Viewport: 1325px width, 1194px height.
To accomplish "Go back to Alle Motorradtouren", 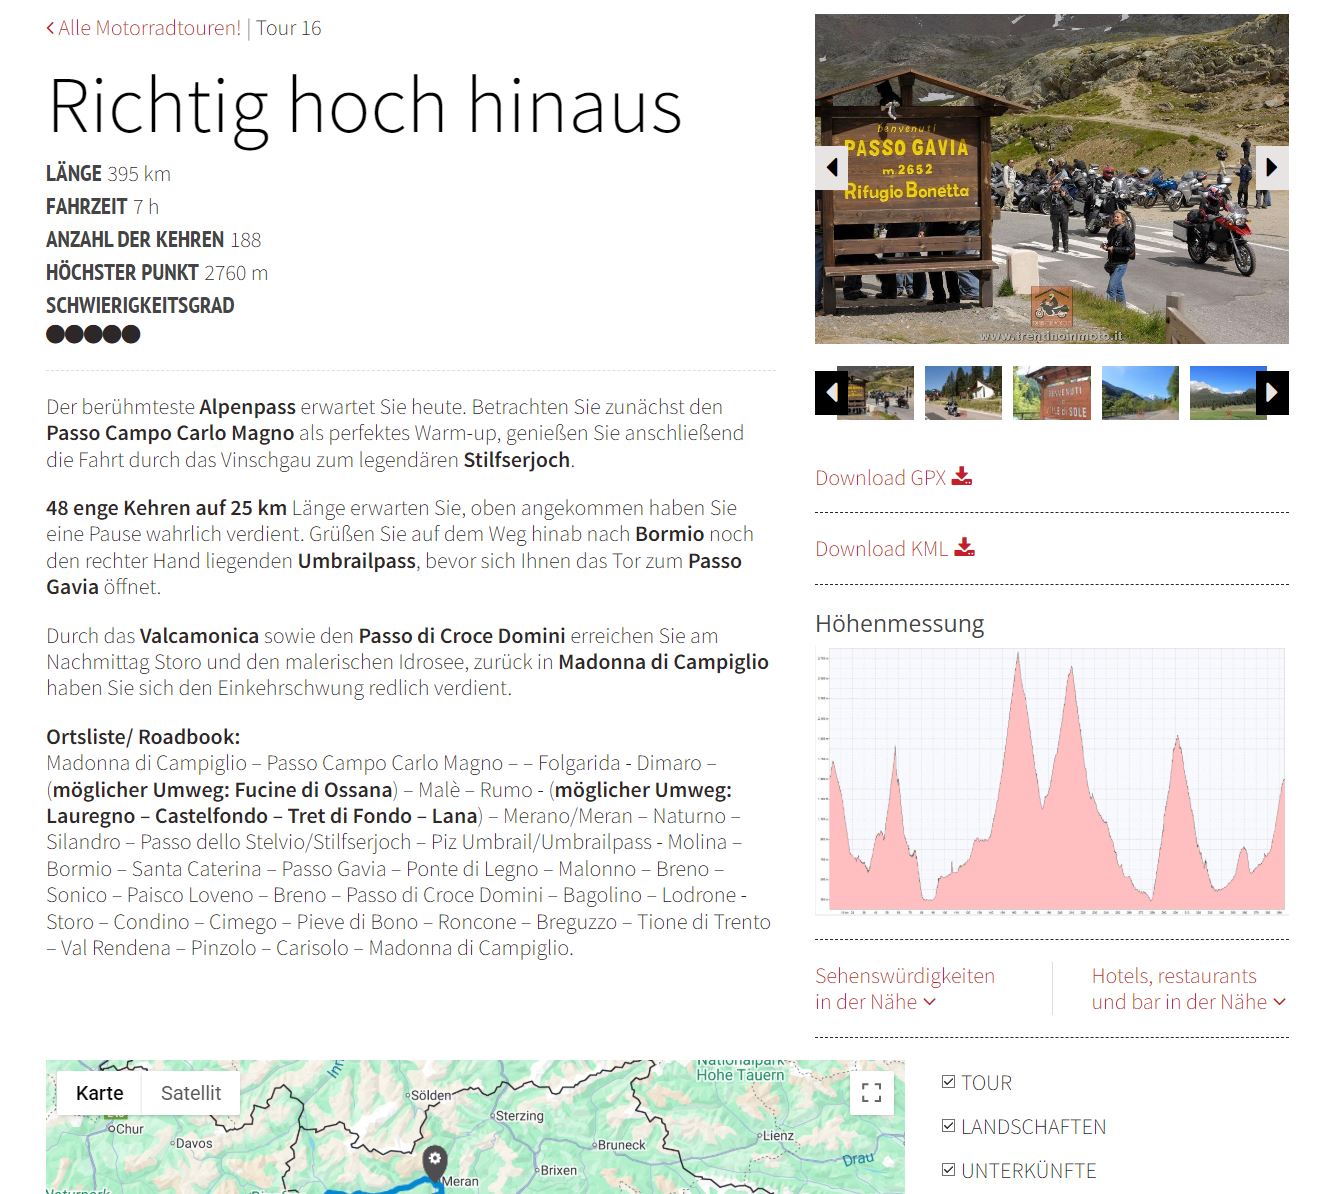I will [x=144, y=28].
